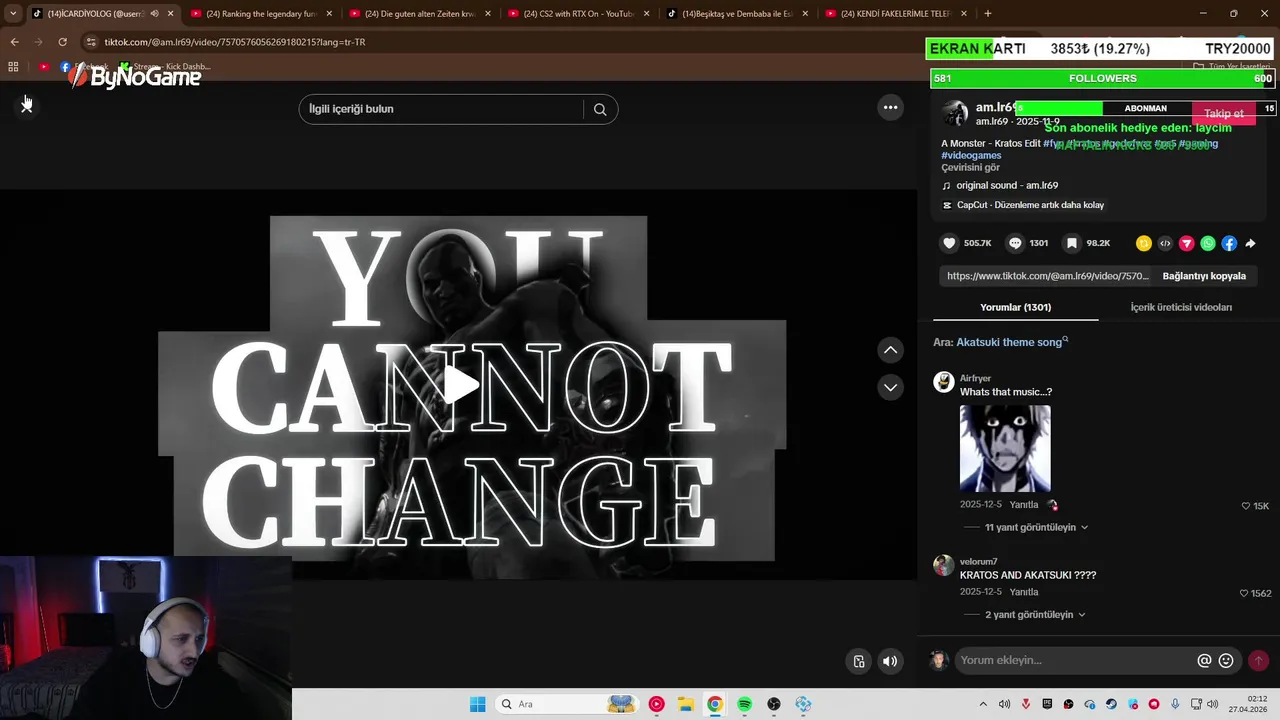
Task: Follow creator with 'Takip et' button
Action: point(1224,114)
